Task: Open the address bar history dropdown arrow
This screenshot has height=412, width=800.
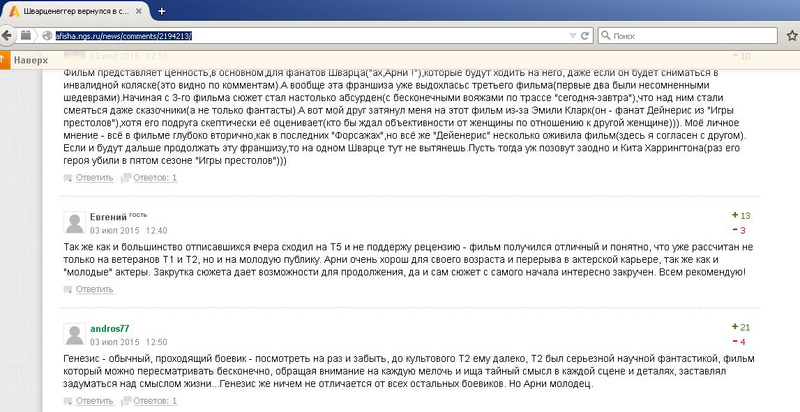Action: pos(572,36)
